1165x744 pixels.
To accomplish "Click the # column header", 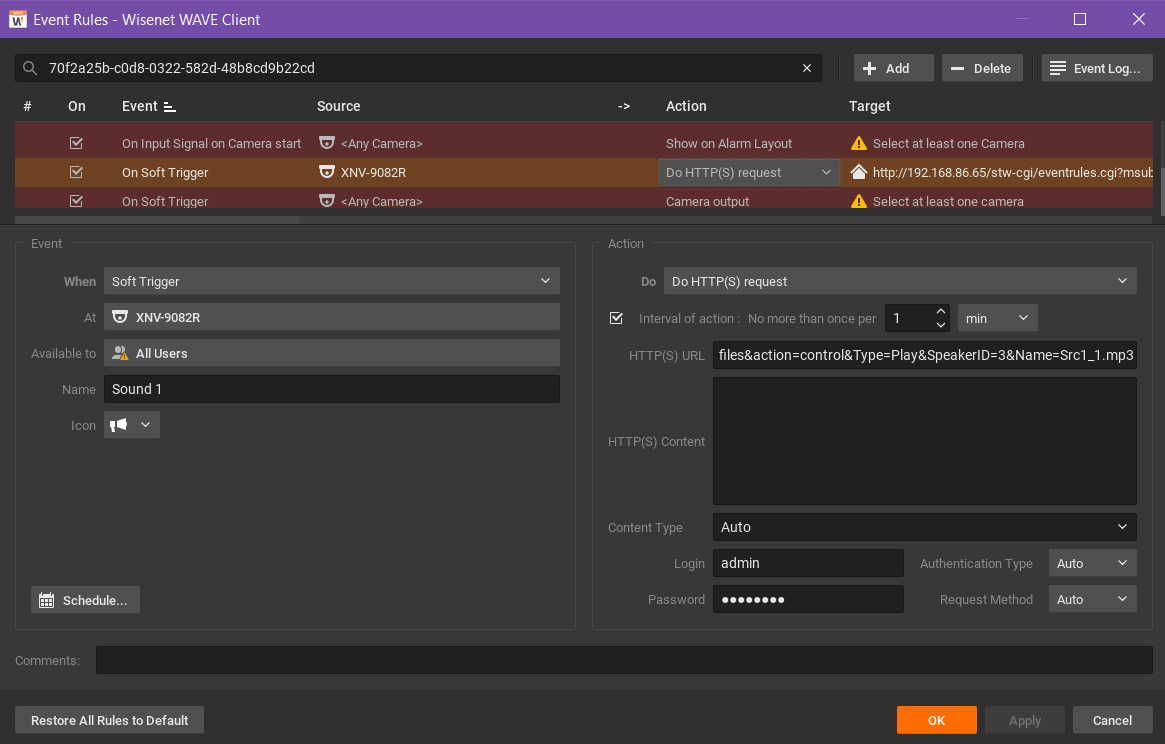I will tap(27, 106).
